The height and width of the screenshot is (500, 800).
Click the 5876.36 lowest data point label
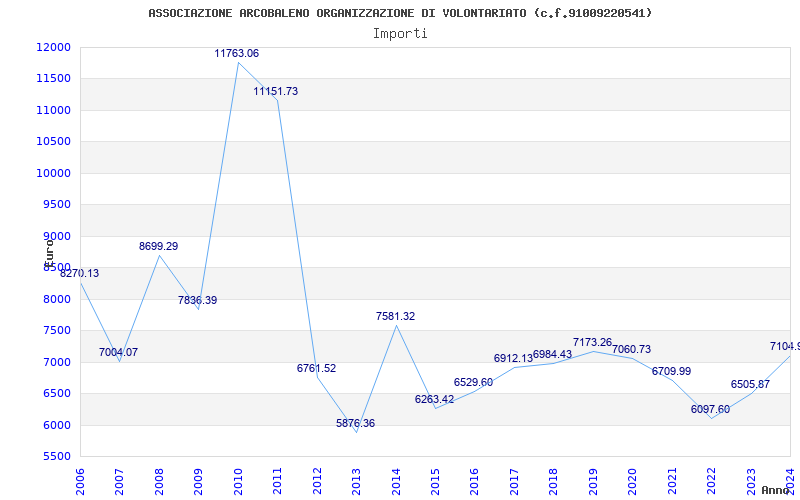coord(355,423)
